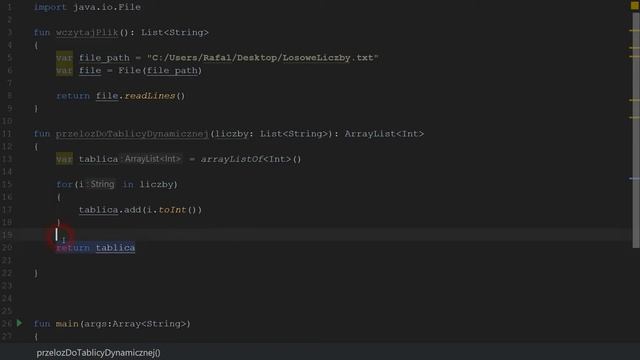Click 'liczby' in the for loop header
The image size is (640, 360).
point(157,184)
